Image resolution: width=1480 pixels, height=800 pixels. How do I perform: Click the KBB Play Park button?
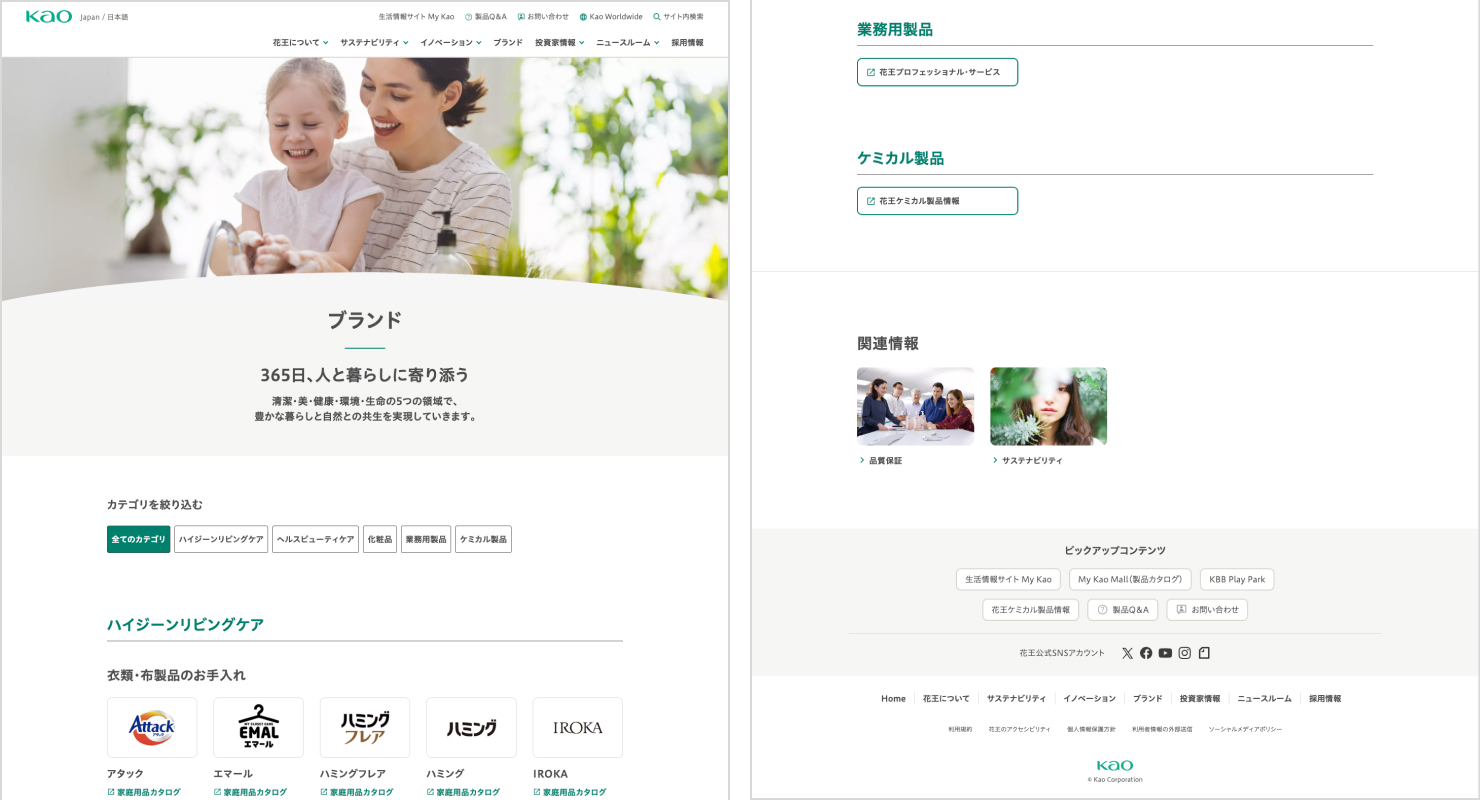[1237, 580]
